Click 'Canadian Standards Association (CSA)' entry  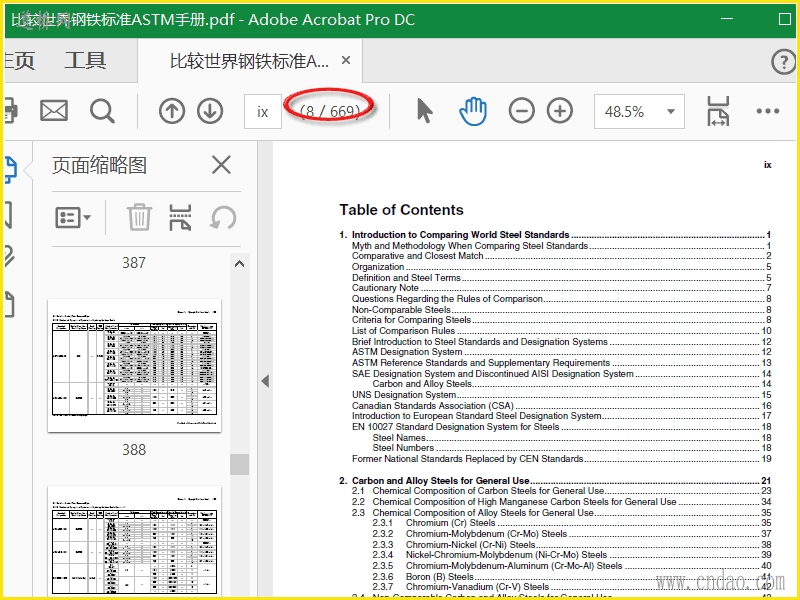click(x=561, y=406)
